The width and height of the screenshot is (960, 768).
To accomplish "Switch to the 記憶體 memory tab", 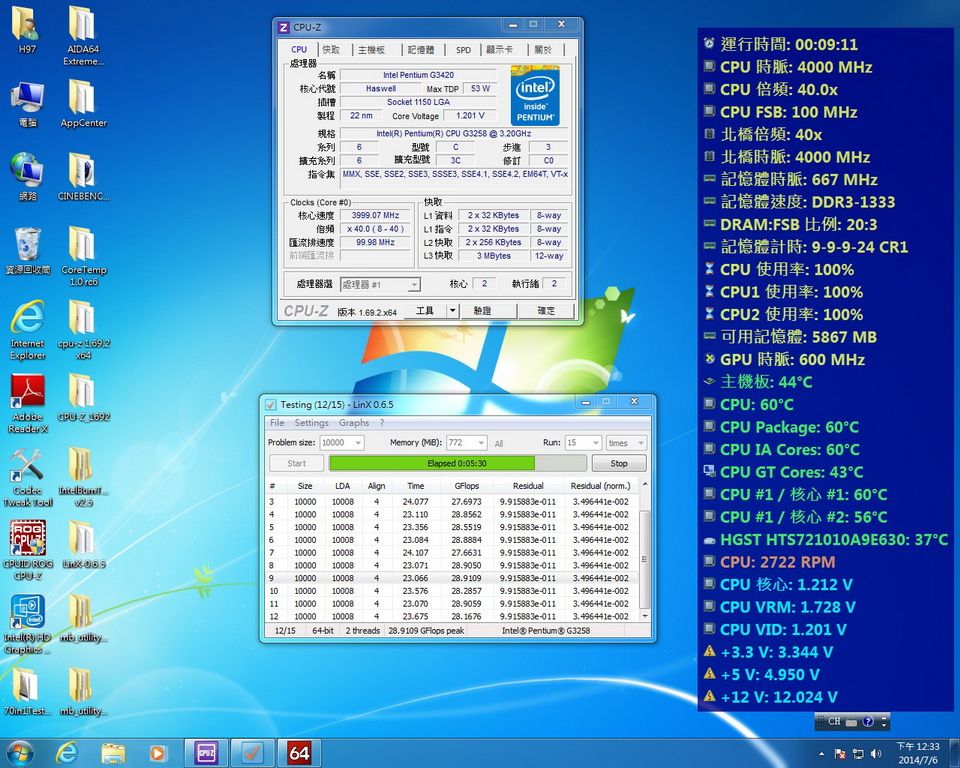I will point(421,50).
